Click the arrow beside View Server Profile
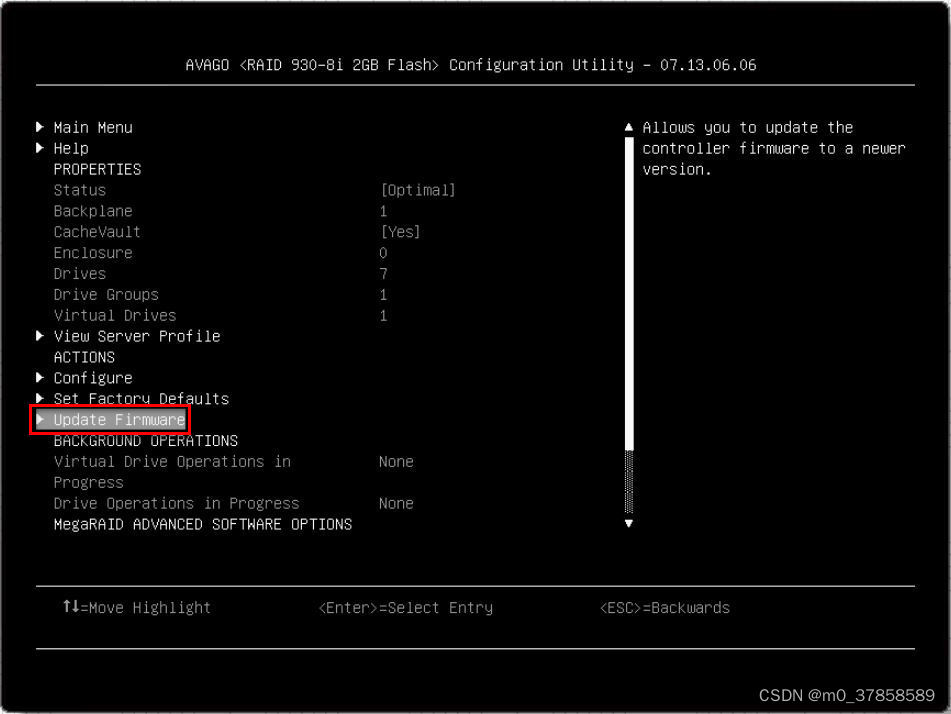 40,336
